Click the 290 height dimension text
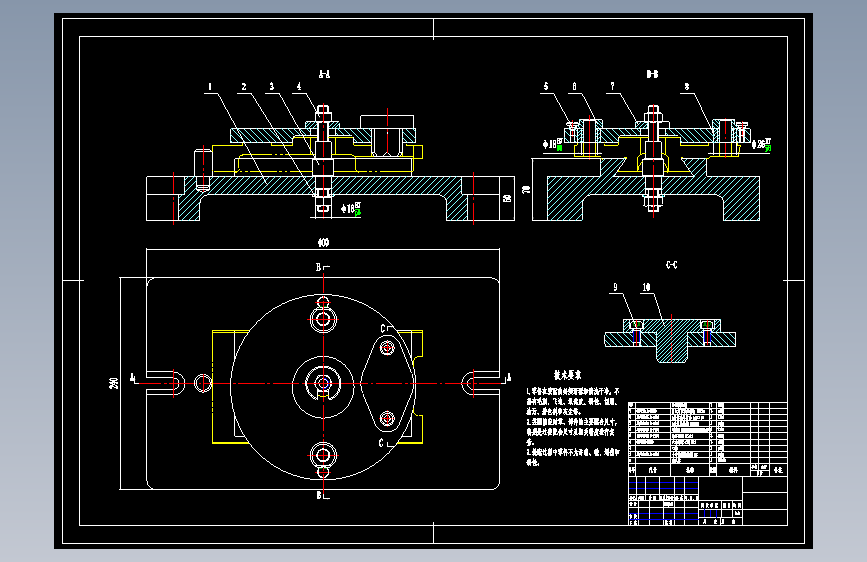 [x=114, y=383]
